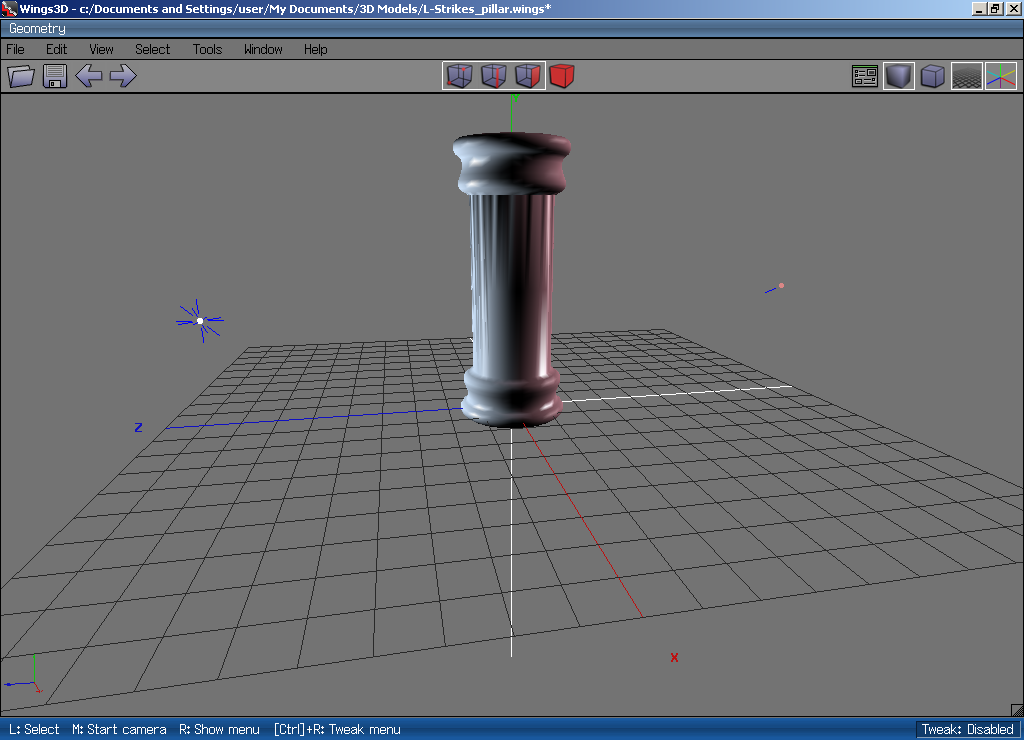
Task: Undo with the back arrow icon
Action: click(89, 75)
